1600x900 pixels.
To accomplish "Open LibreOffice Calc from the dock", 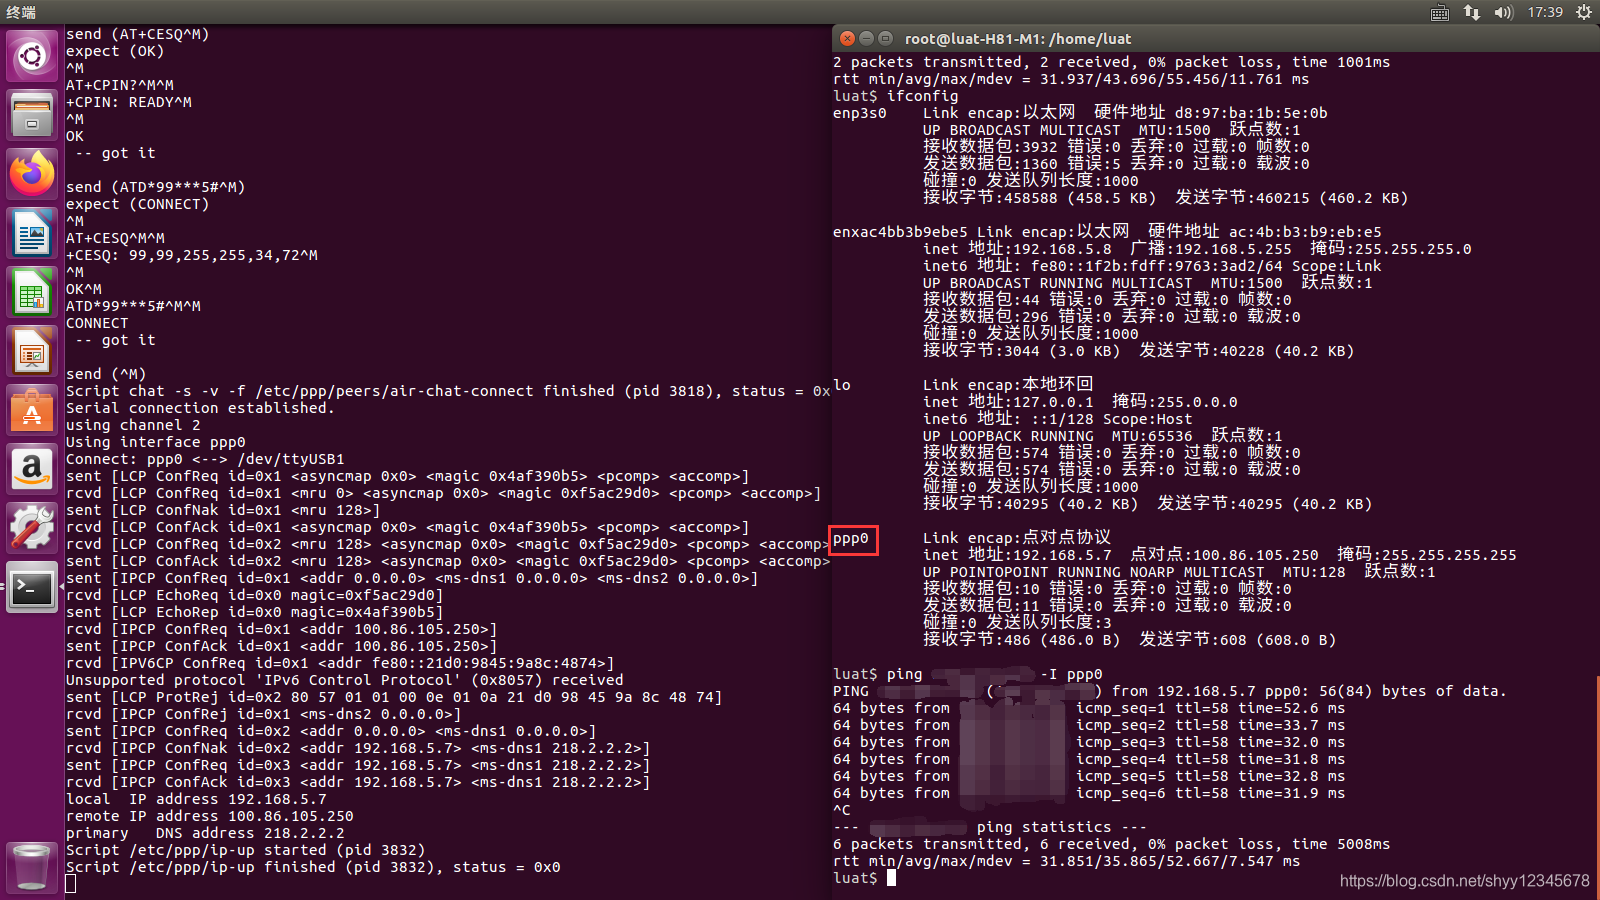I will (x=32, y=292).
